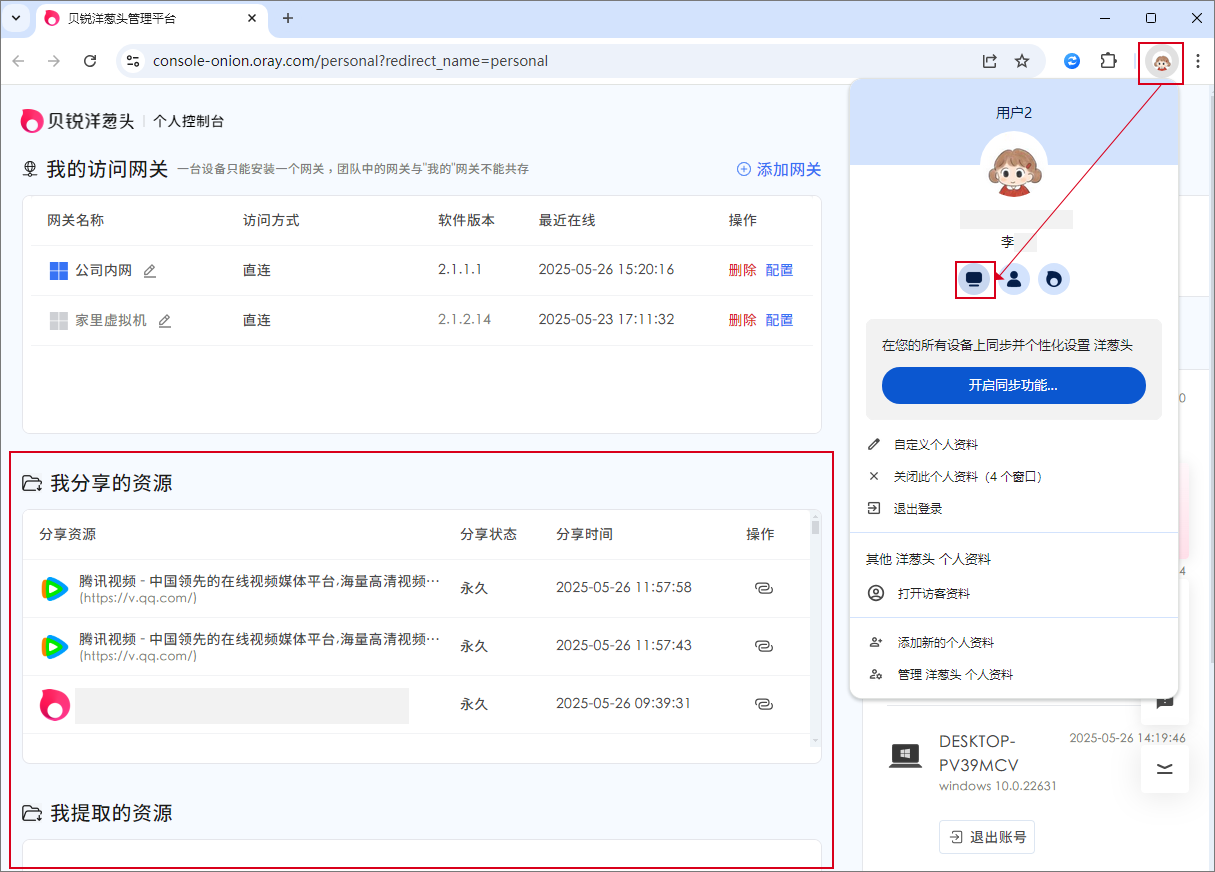1215x872 pixels.
Task: Edit name of 家里虚拟机 gateway
Action: click(165, 320)
